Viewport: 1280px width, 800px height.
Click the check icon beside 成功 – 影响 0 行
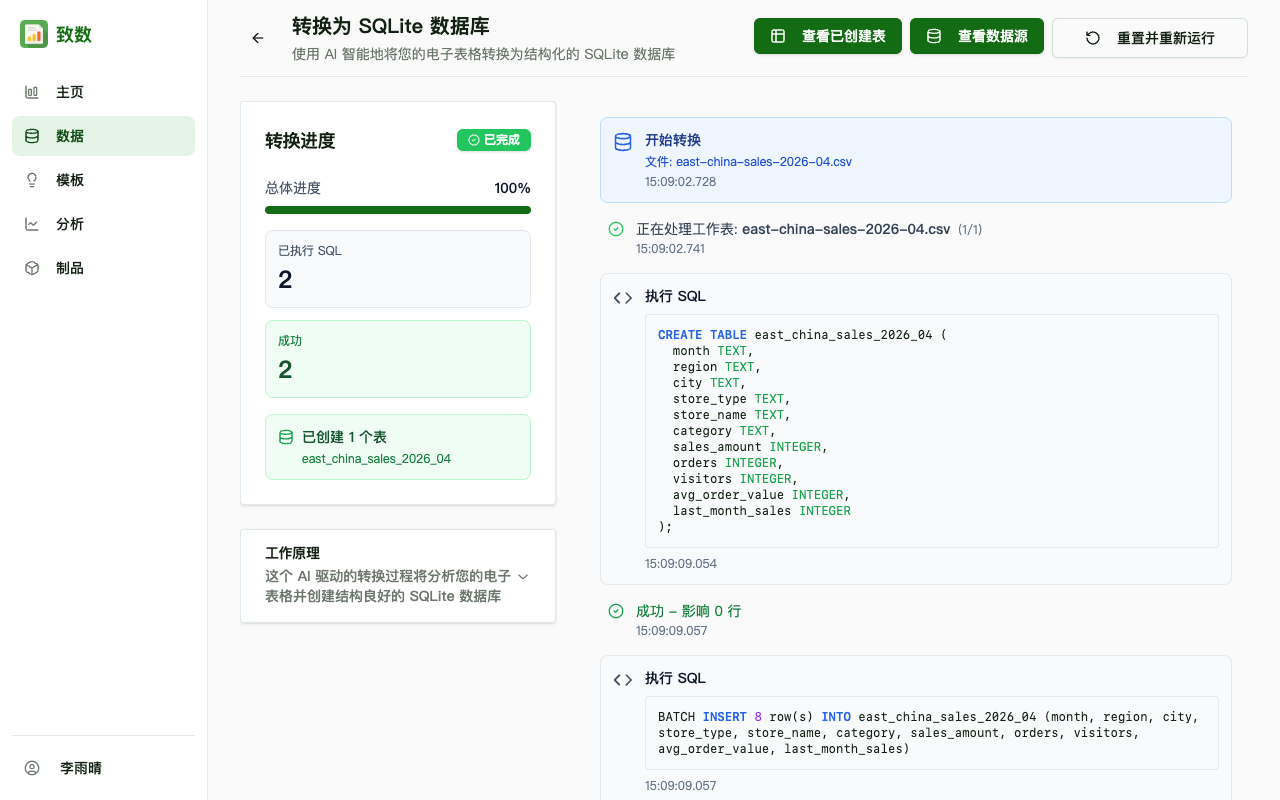click(616, 611)
